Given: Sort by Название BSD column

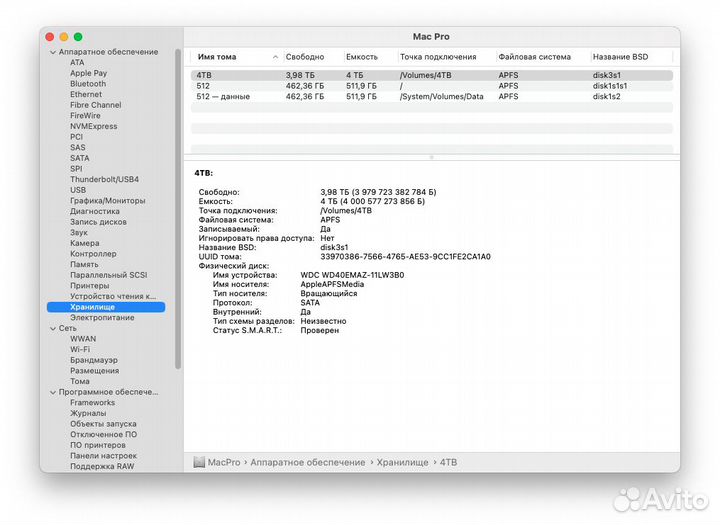Looking at the screenshot, I should pyautogui.click(x=620, y=57).
